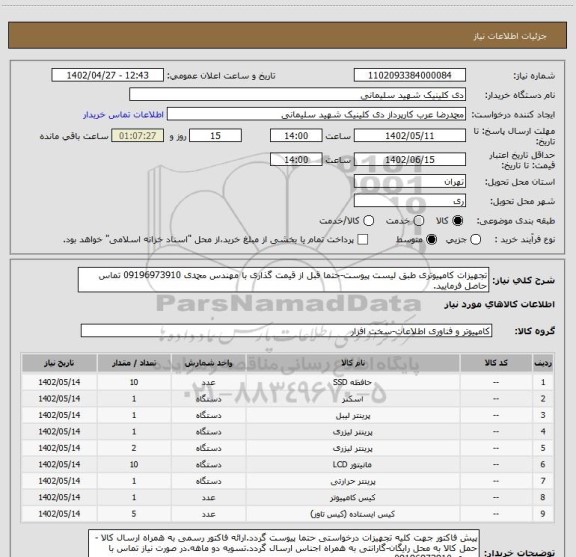Click the حافظه SSD item name
The image size is (576, 557).
tap(352, 382)
